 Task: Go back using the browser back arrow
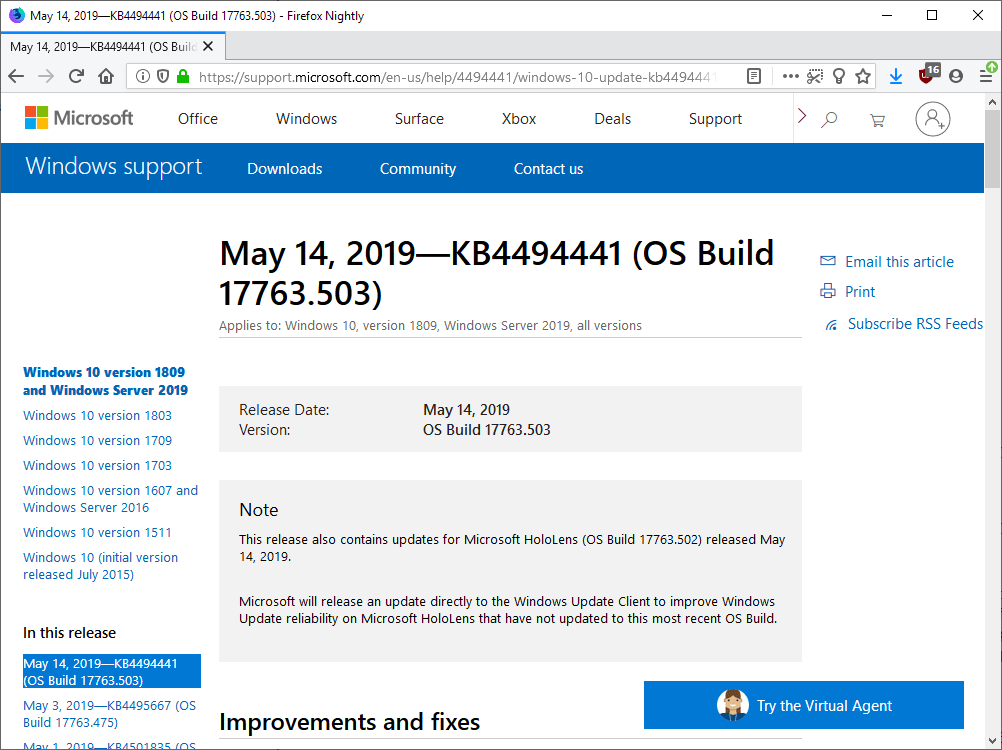[x=16, y=77]
